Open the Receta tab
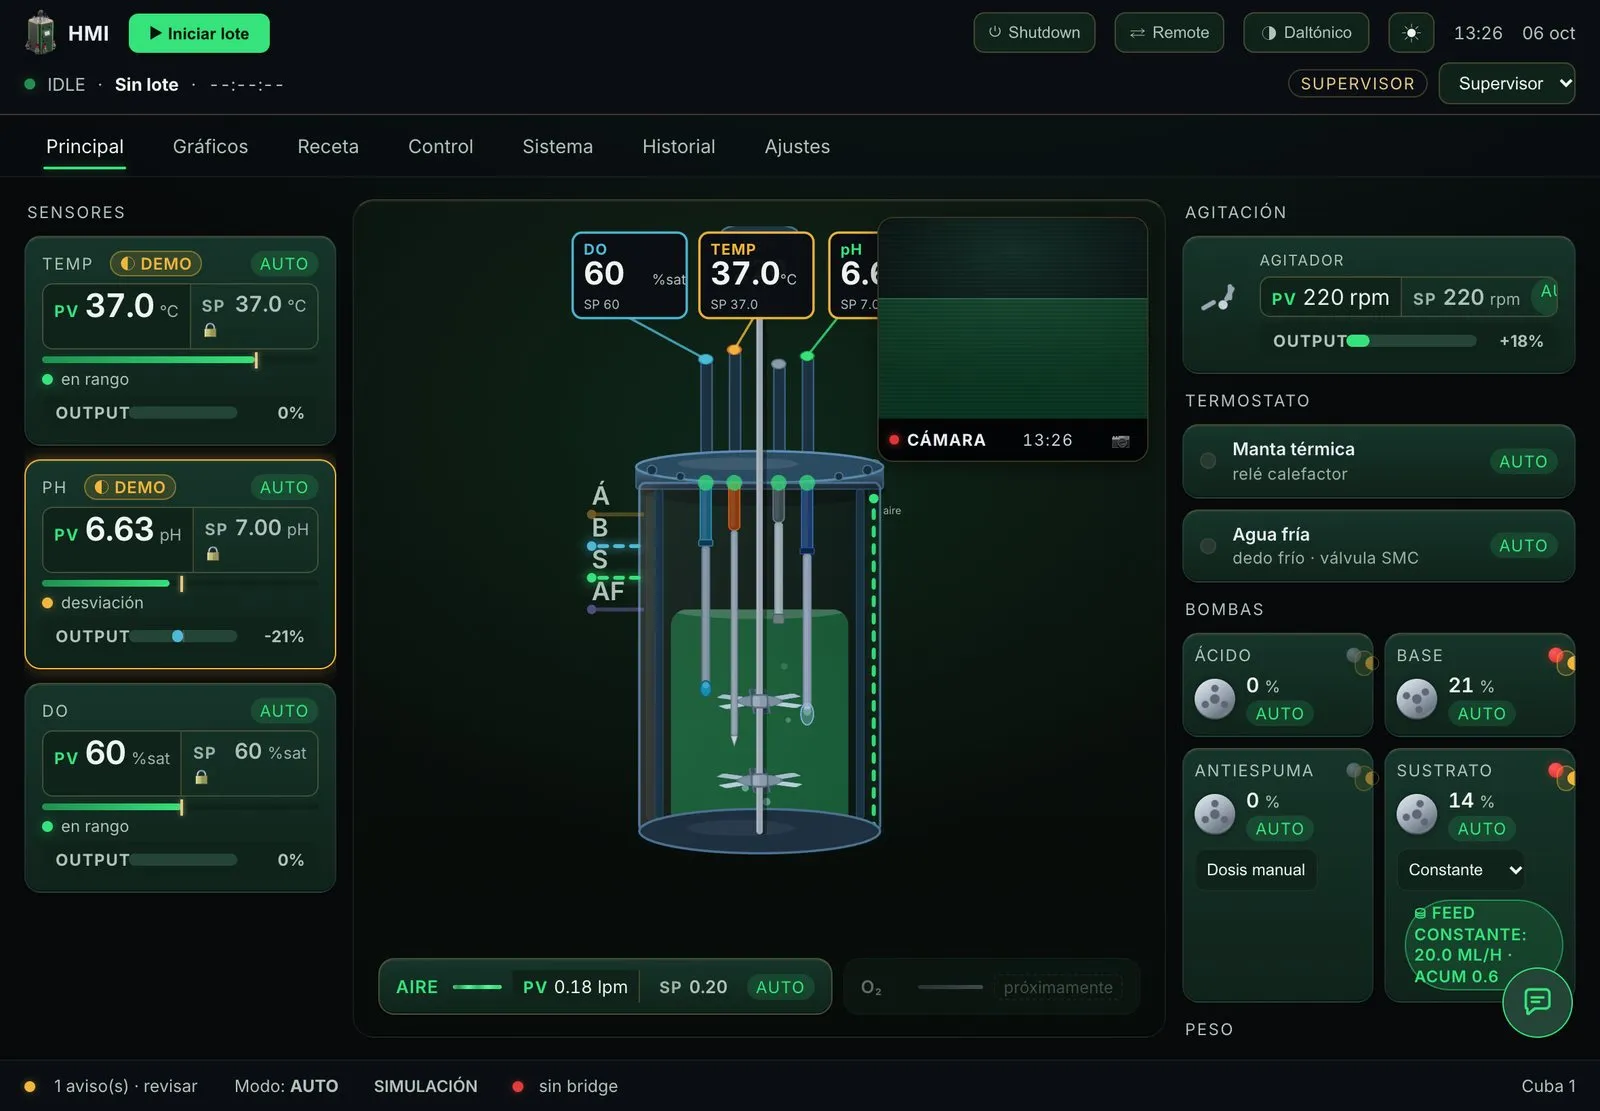The width and height of the screenshot is (1600, 1111). 328,146
